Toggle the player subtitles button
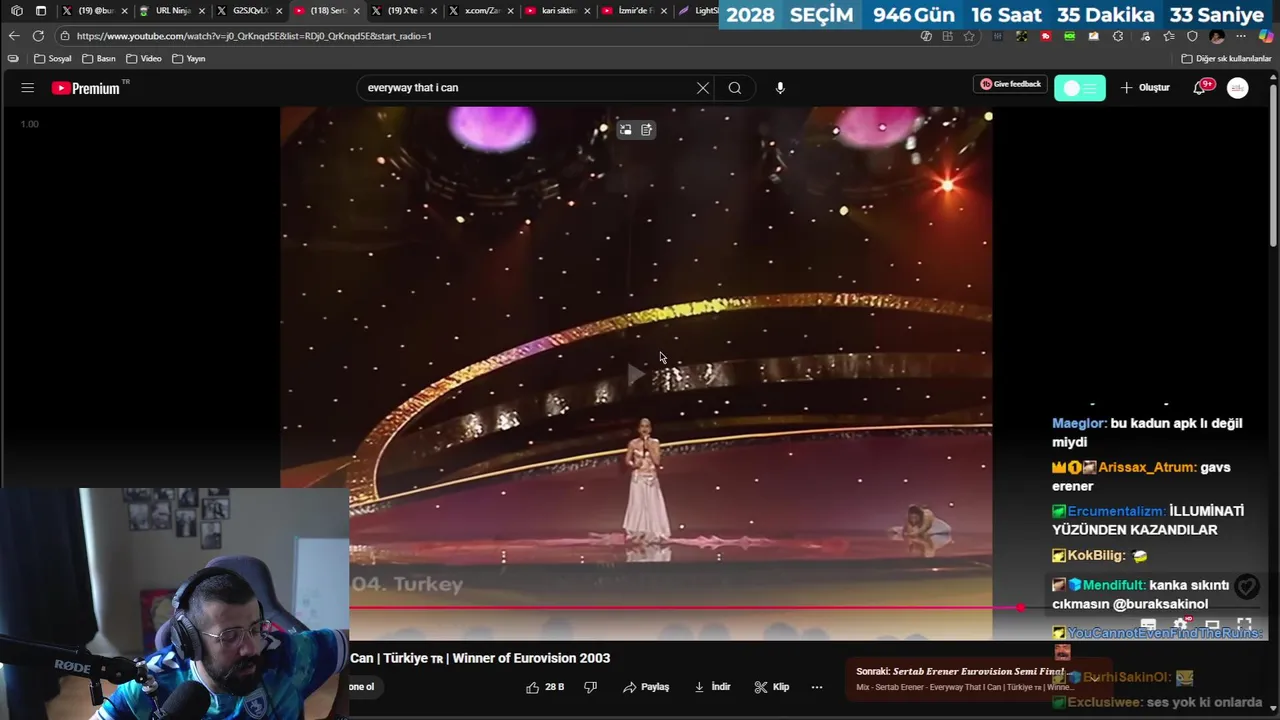 1149,625
